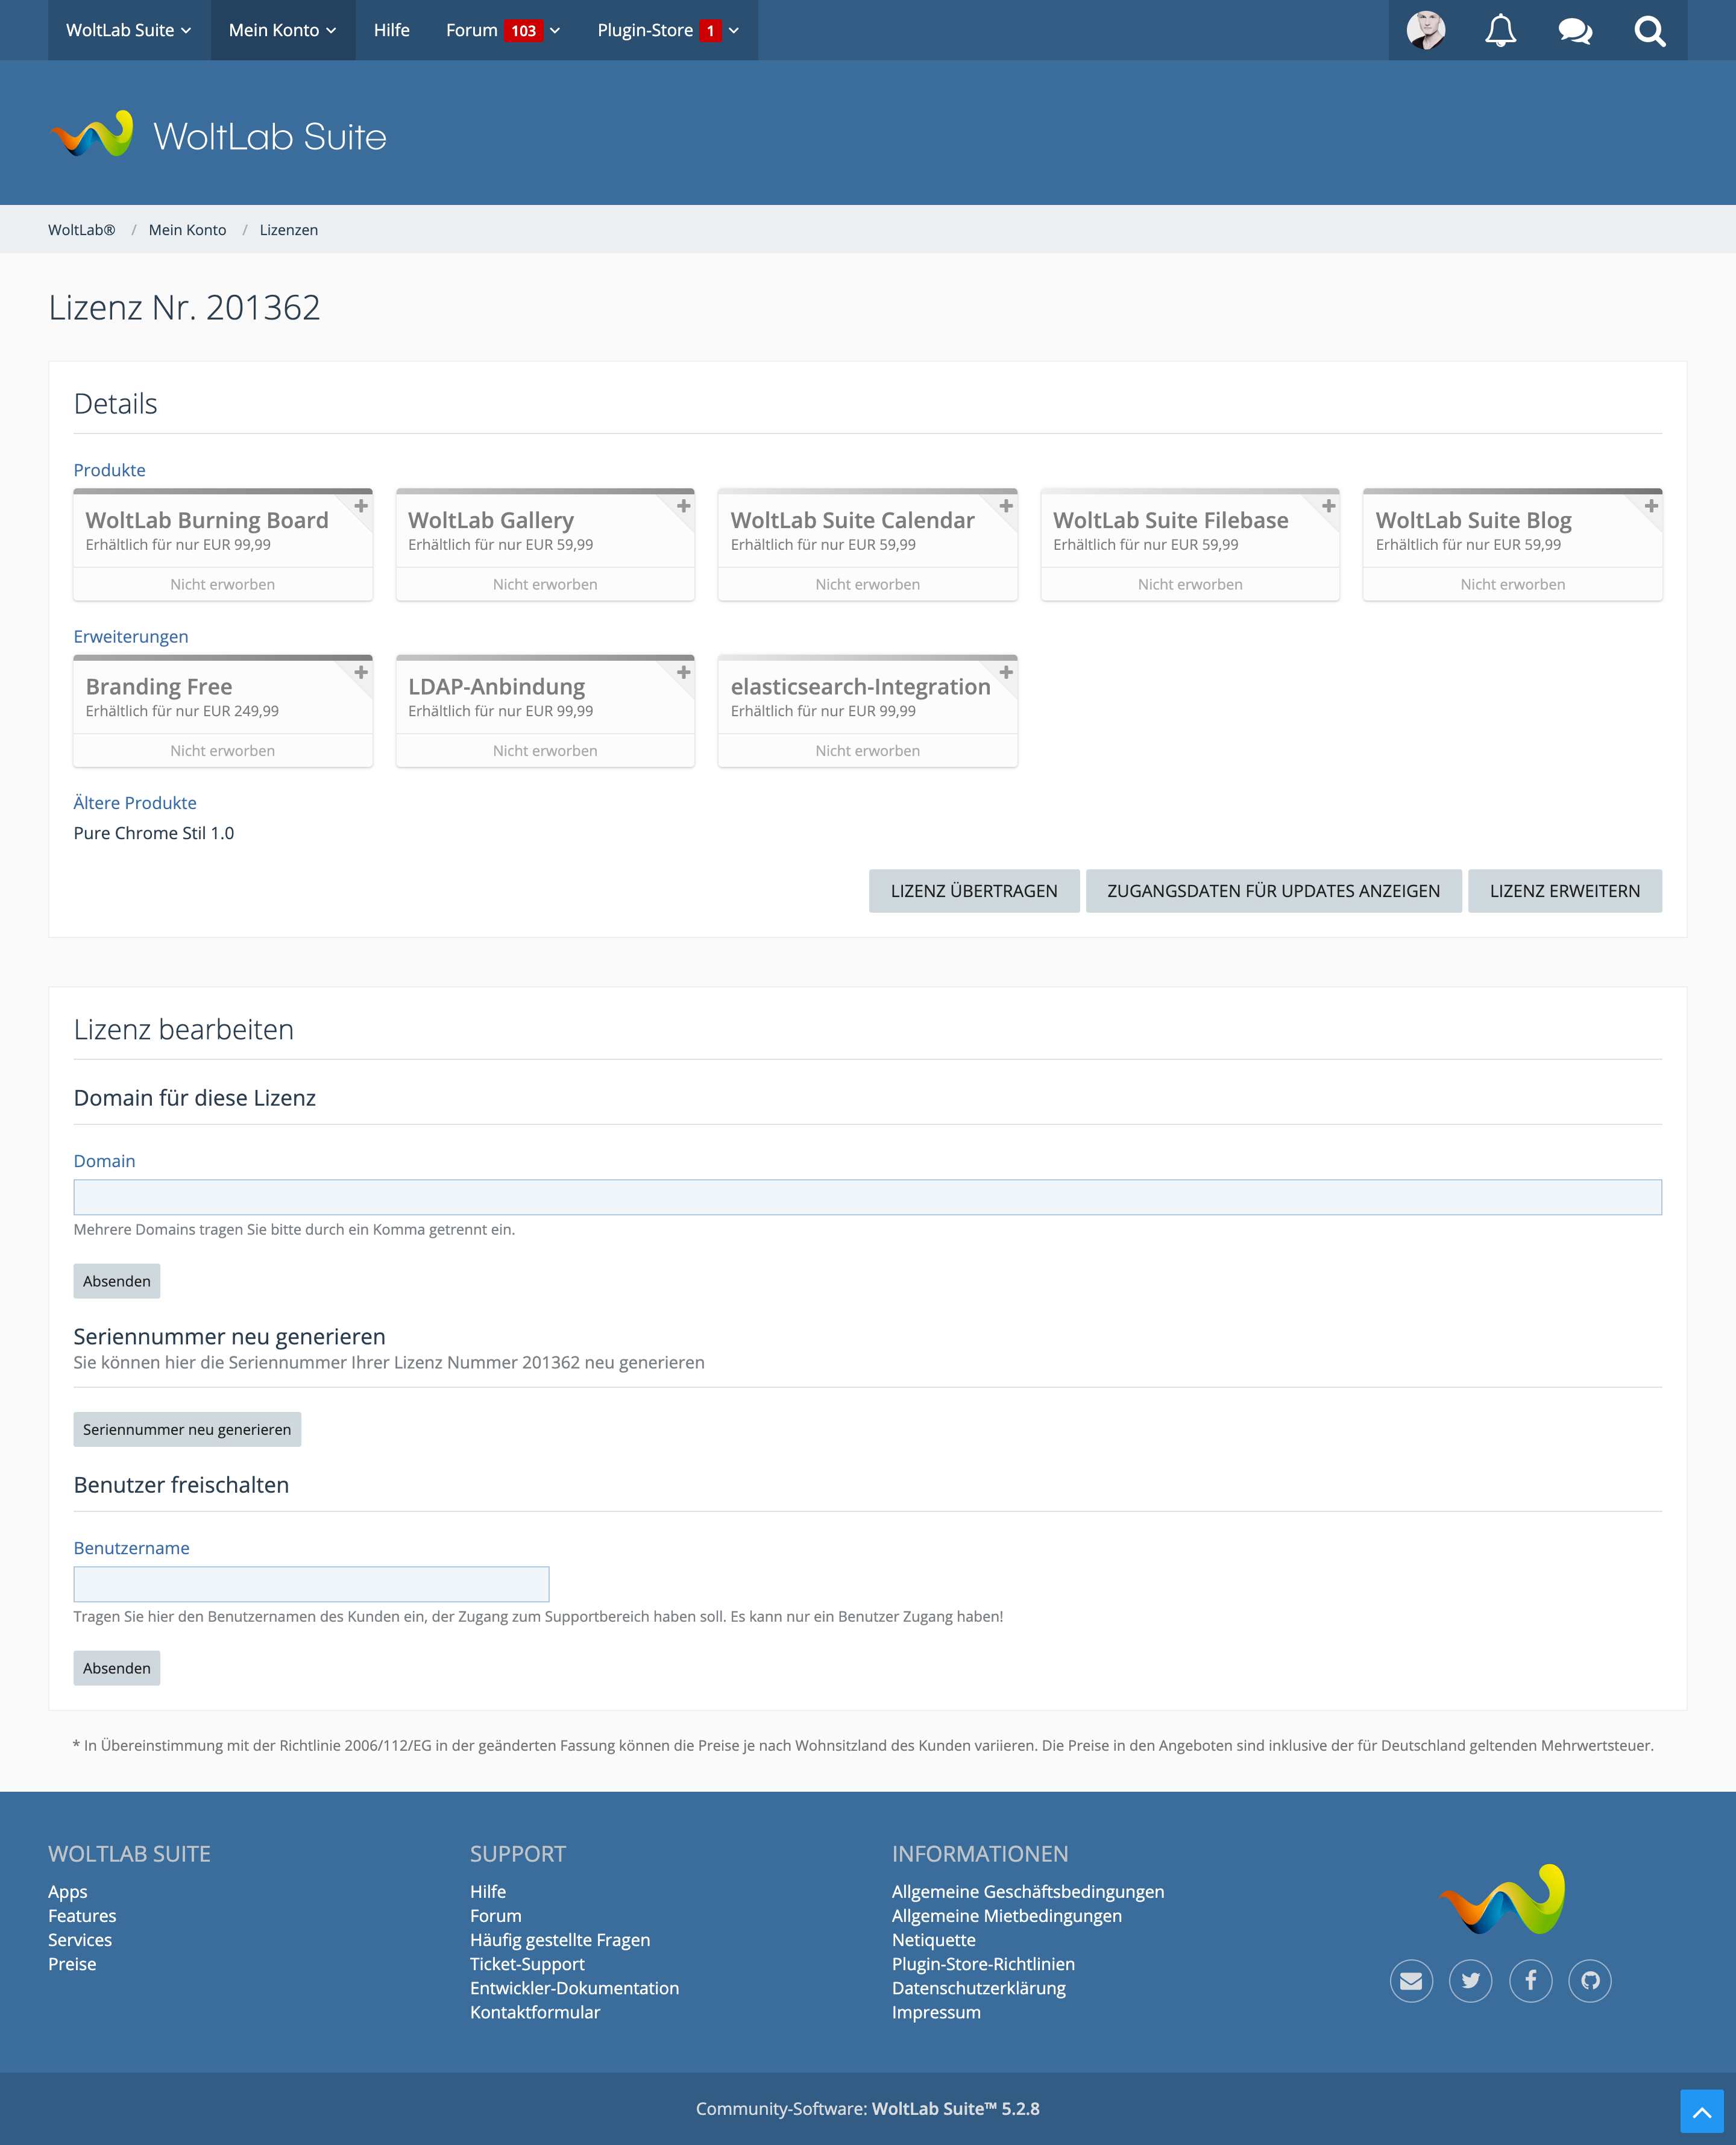Focus the Domain input field
Screen dimensions: 1736x2145
(x=867, y=1197)
